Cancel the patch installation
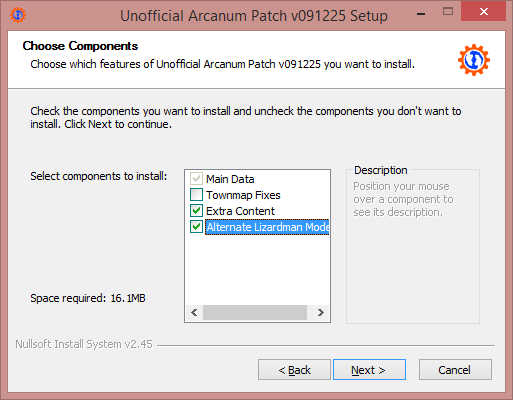The width and height of the screenshot is (513, 400). [x=455, y=370]
